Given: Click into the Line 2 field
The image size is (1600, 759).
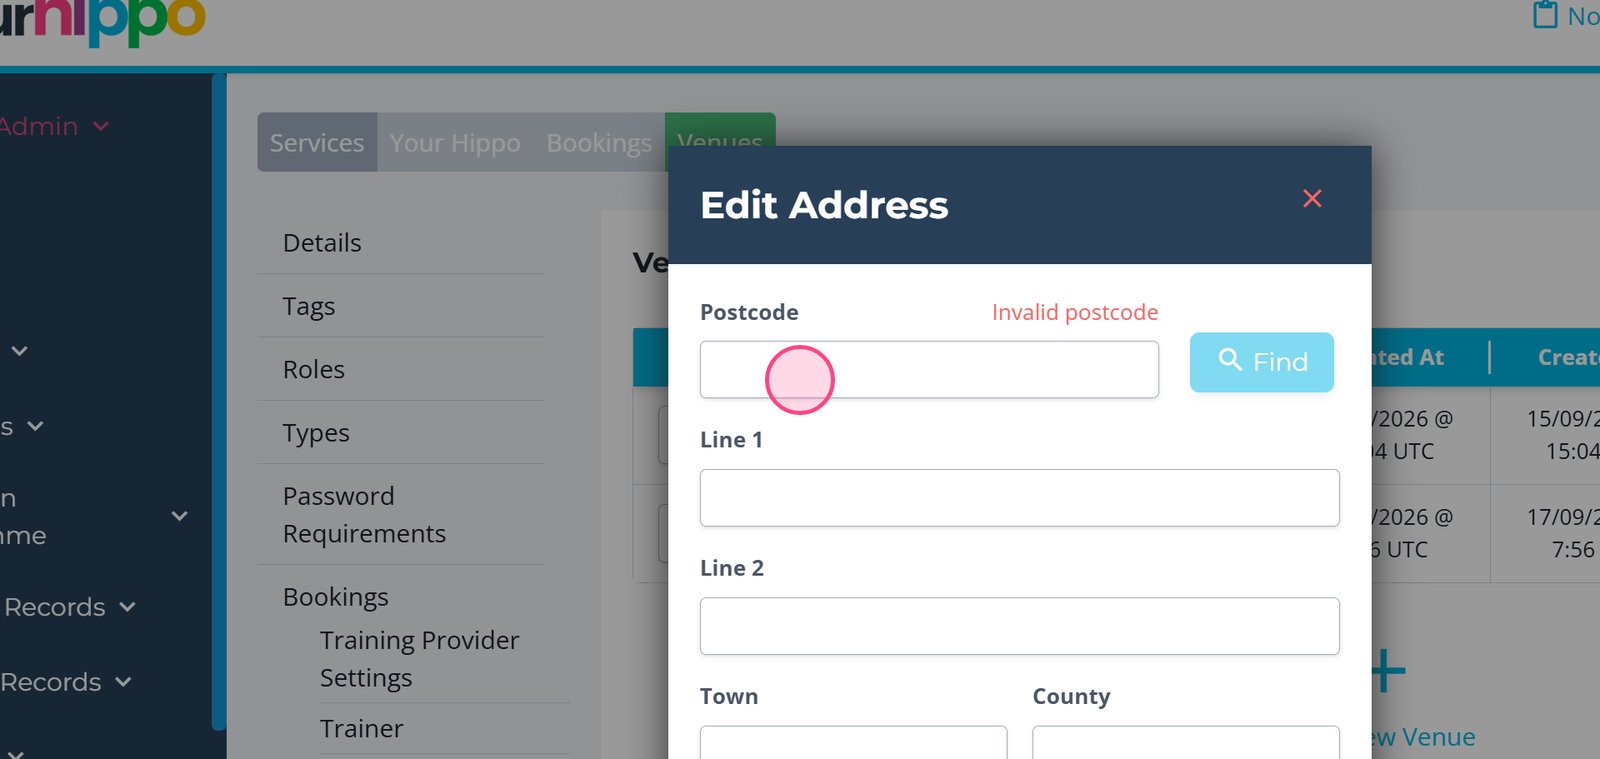Looking at the screenshot, I should [x=1019, y=626].
